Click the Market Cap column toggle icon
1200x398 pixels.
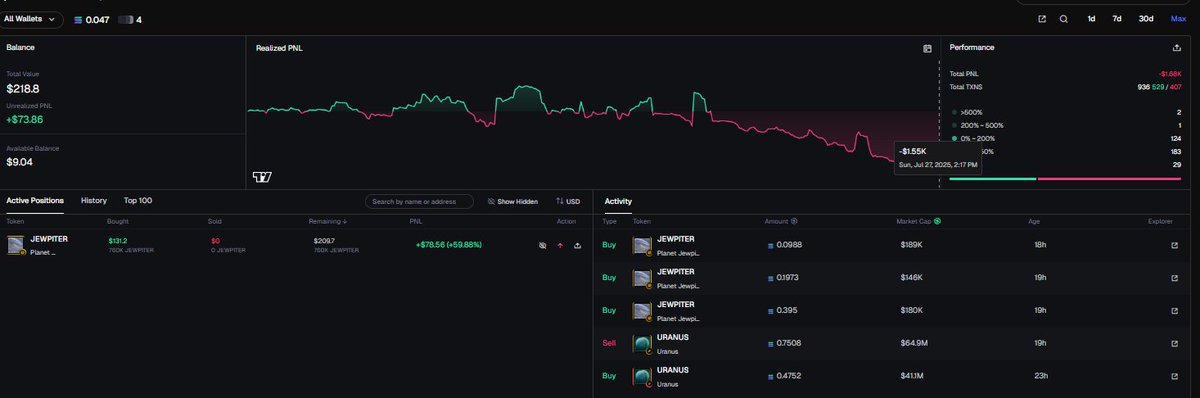point(937,221)
